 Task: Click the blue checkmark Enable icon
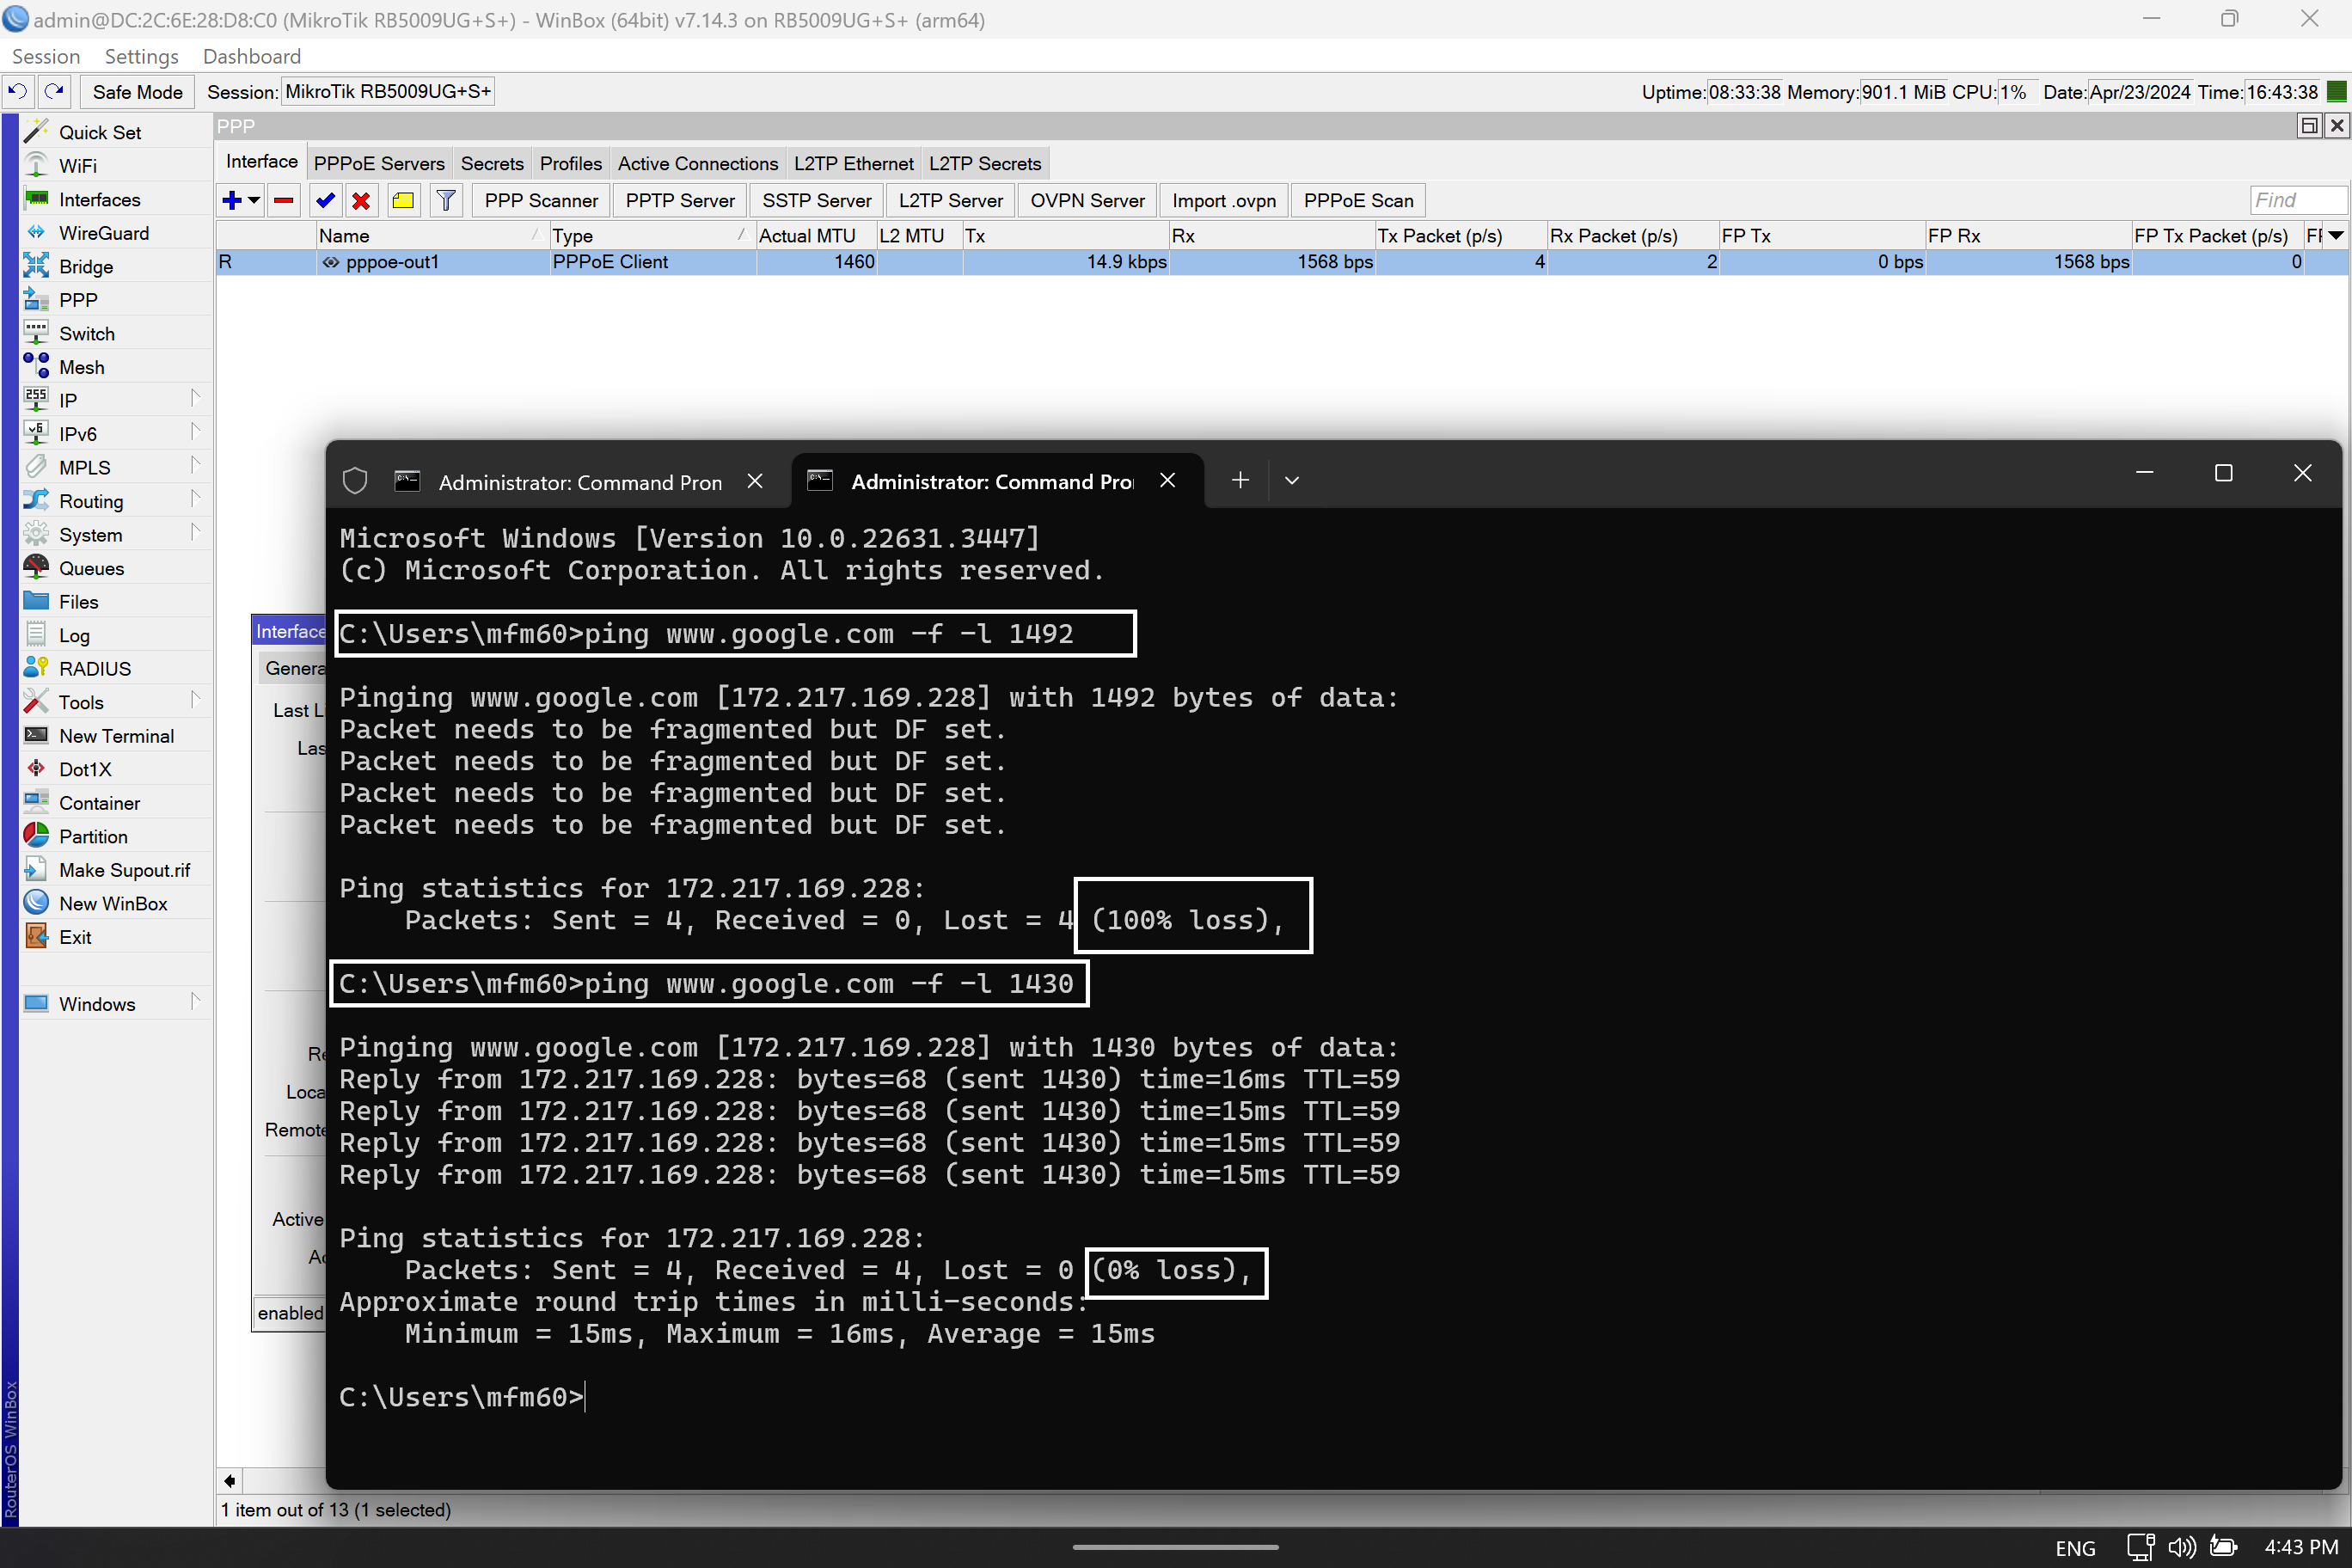[324, 200]
